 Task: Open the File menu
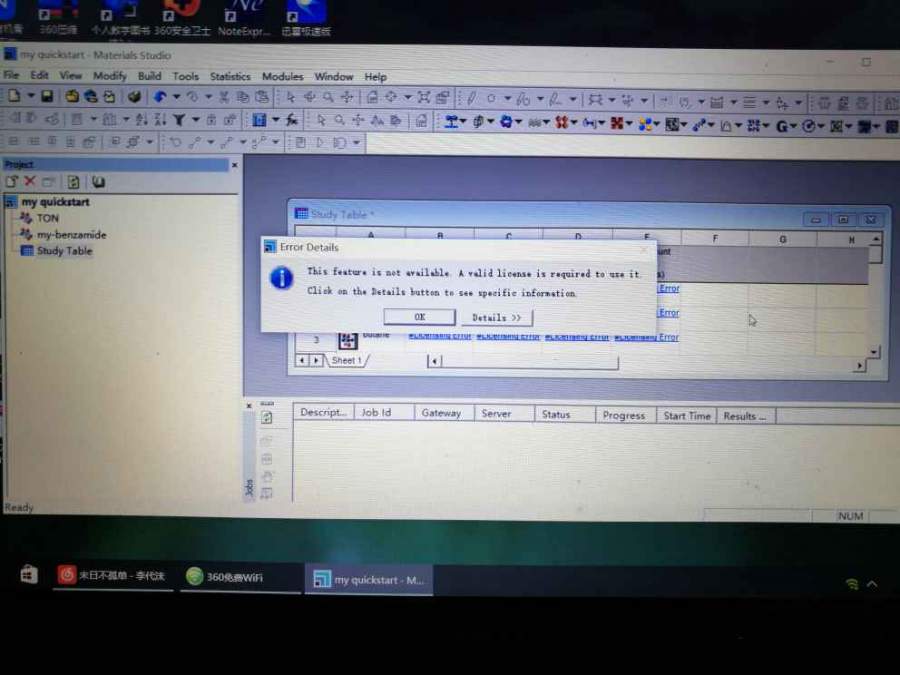click(11, 75)
